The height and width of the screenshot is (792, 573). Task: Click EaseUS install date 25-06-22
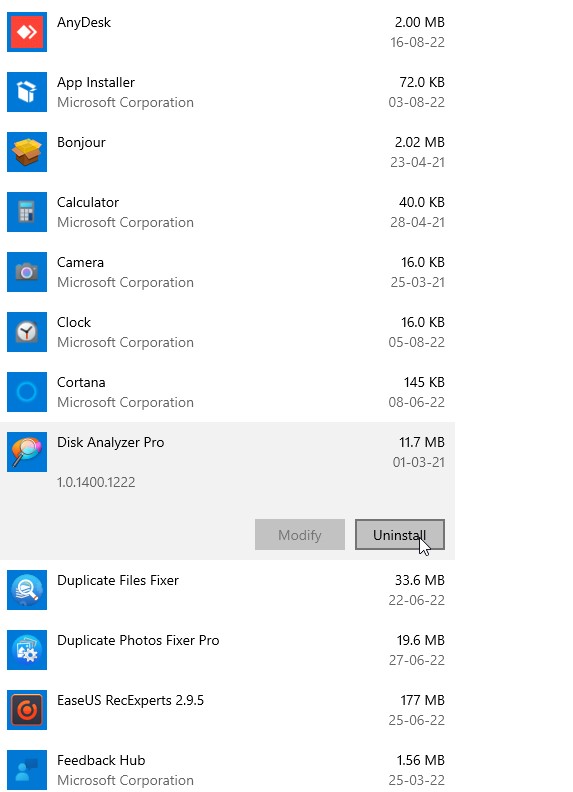click(417, 720)
